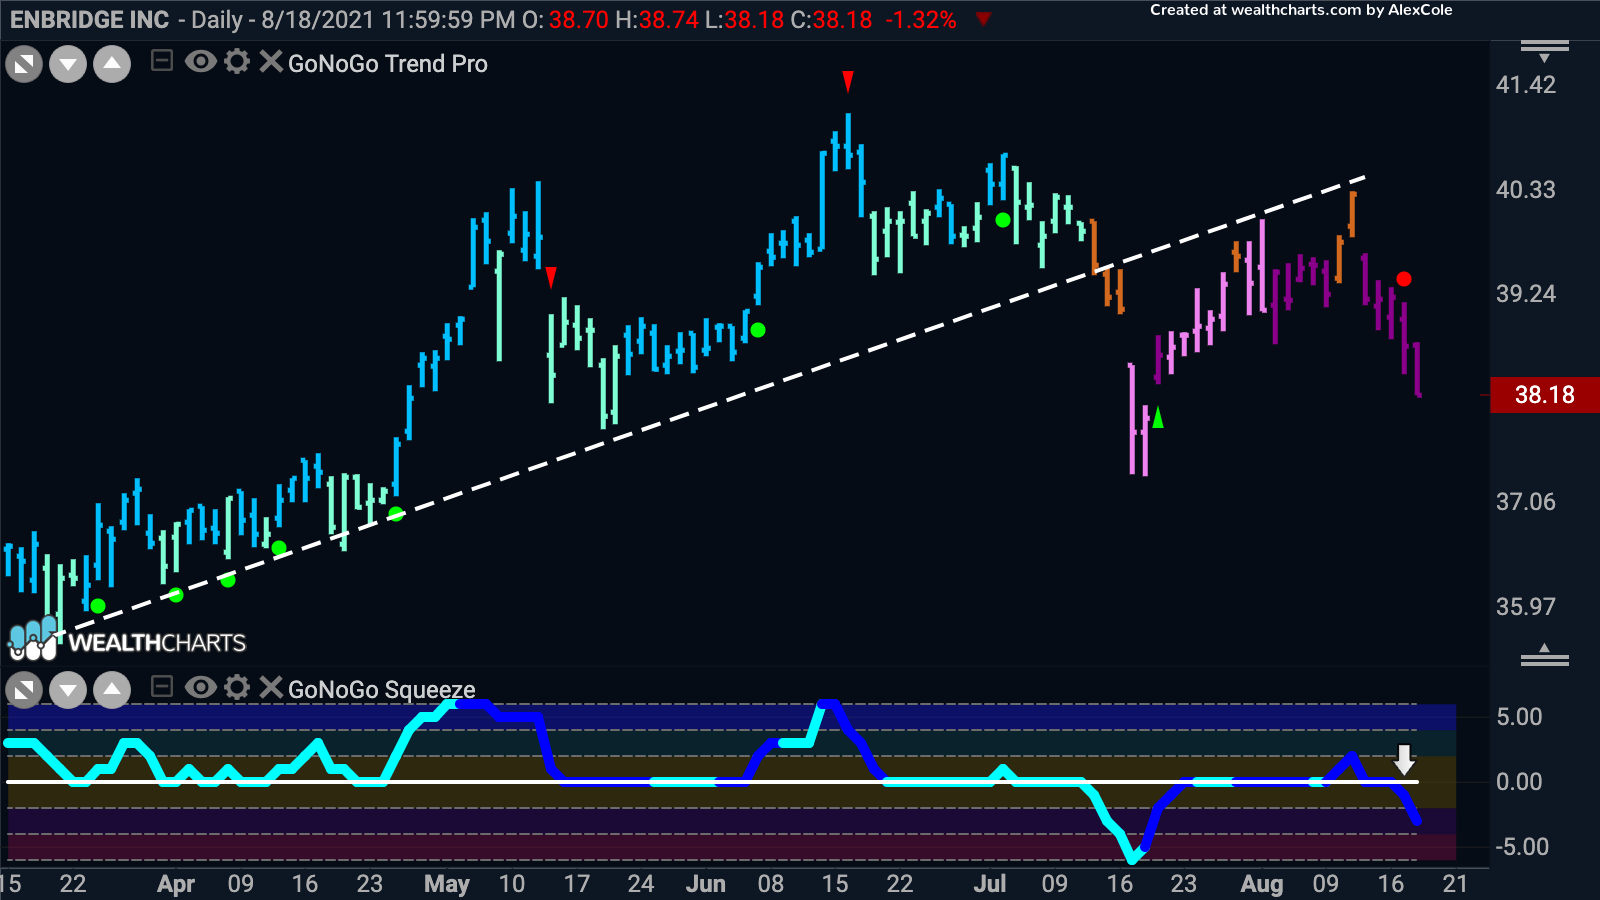Click the wealthcharts.com credit text

[x=1301, y=10]
